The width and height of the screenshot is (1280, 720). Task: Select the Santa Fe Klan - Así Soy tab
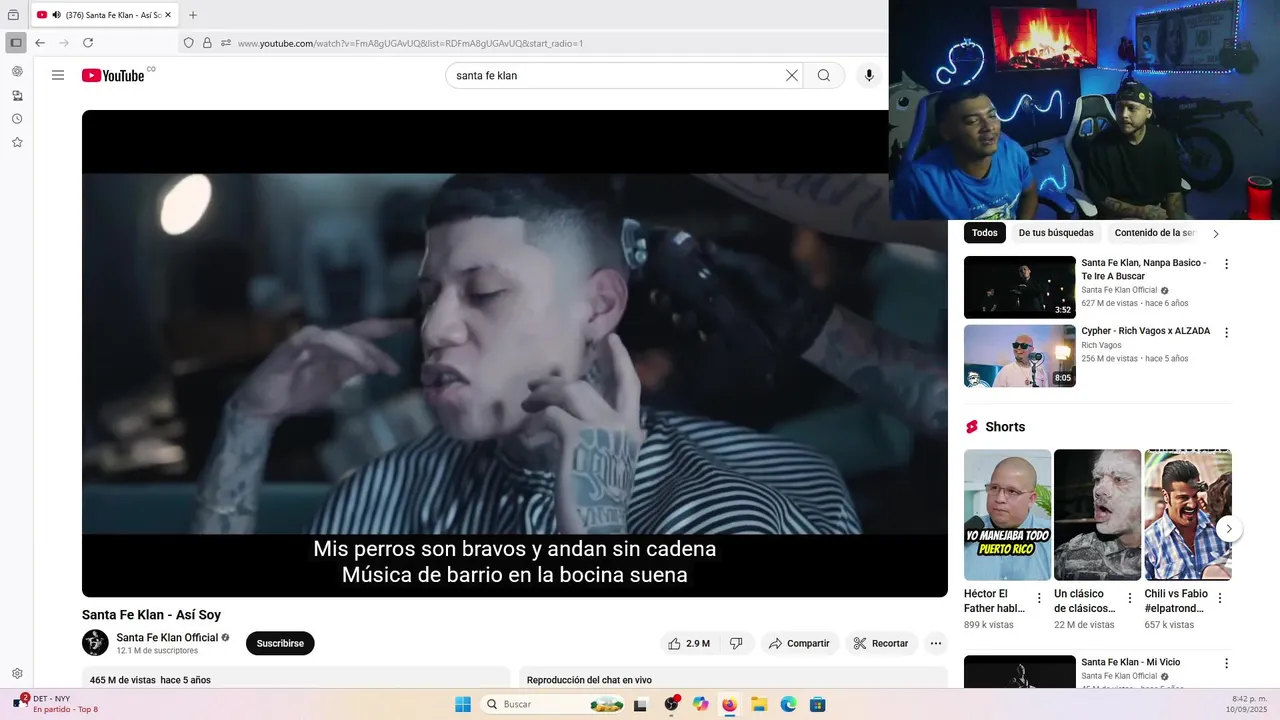[x=104, y=15]
